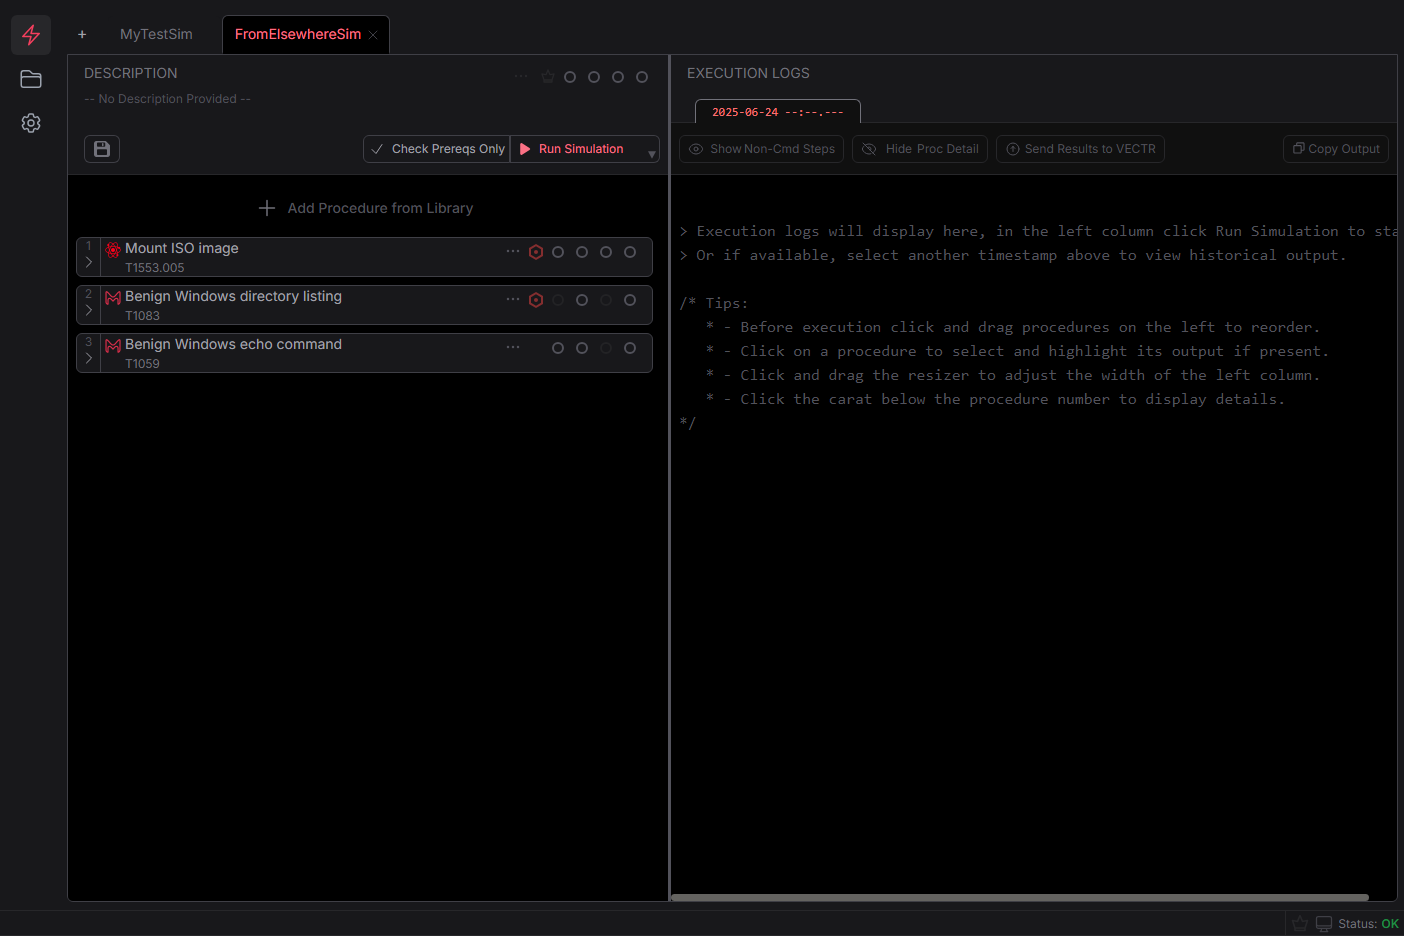
Task: Switch to the MyTestSim tab
Action: coord(156,33)
